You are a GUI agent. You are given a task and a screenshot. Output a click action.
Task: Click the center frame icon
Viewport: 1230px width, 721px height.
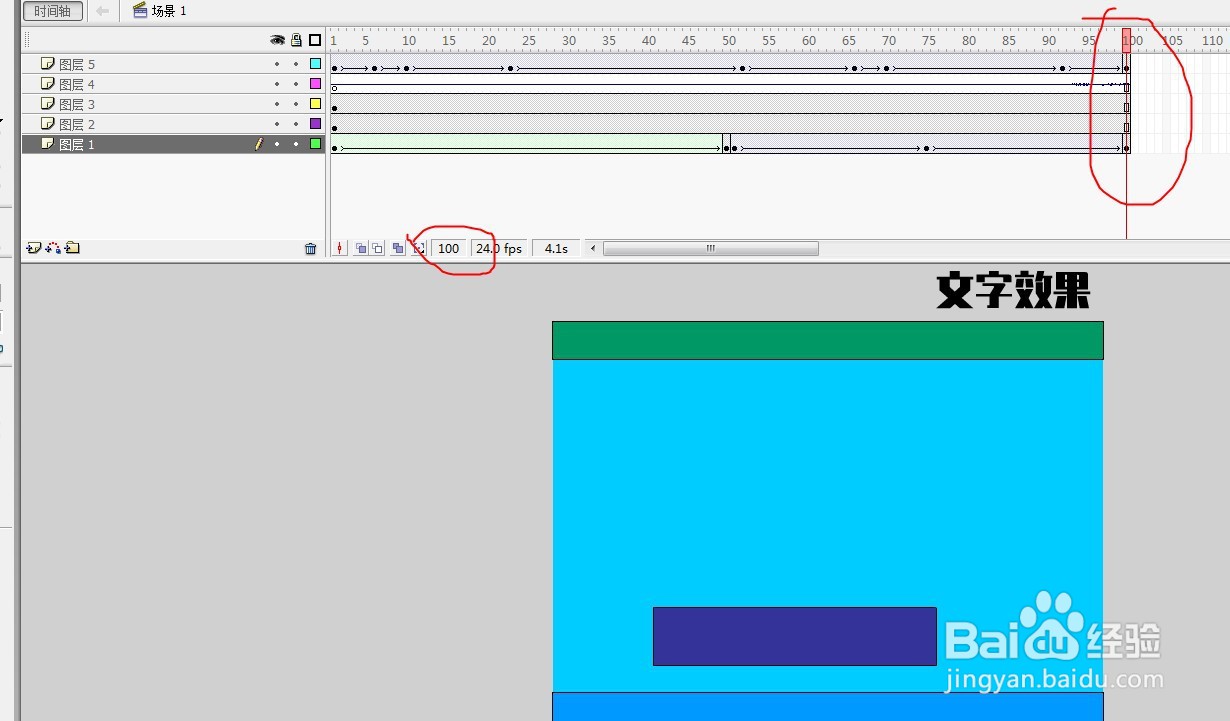340,249
